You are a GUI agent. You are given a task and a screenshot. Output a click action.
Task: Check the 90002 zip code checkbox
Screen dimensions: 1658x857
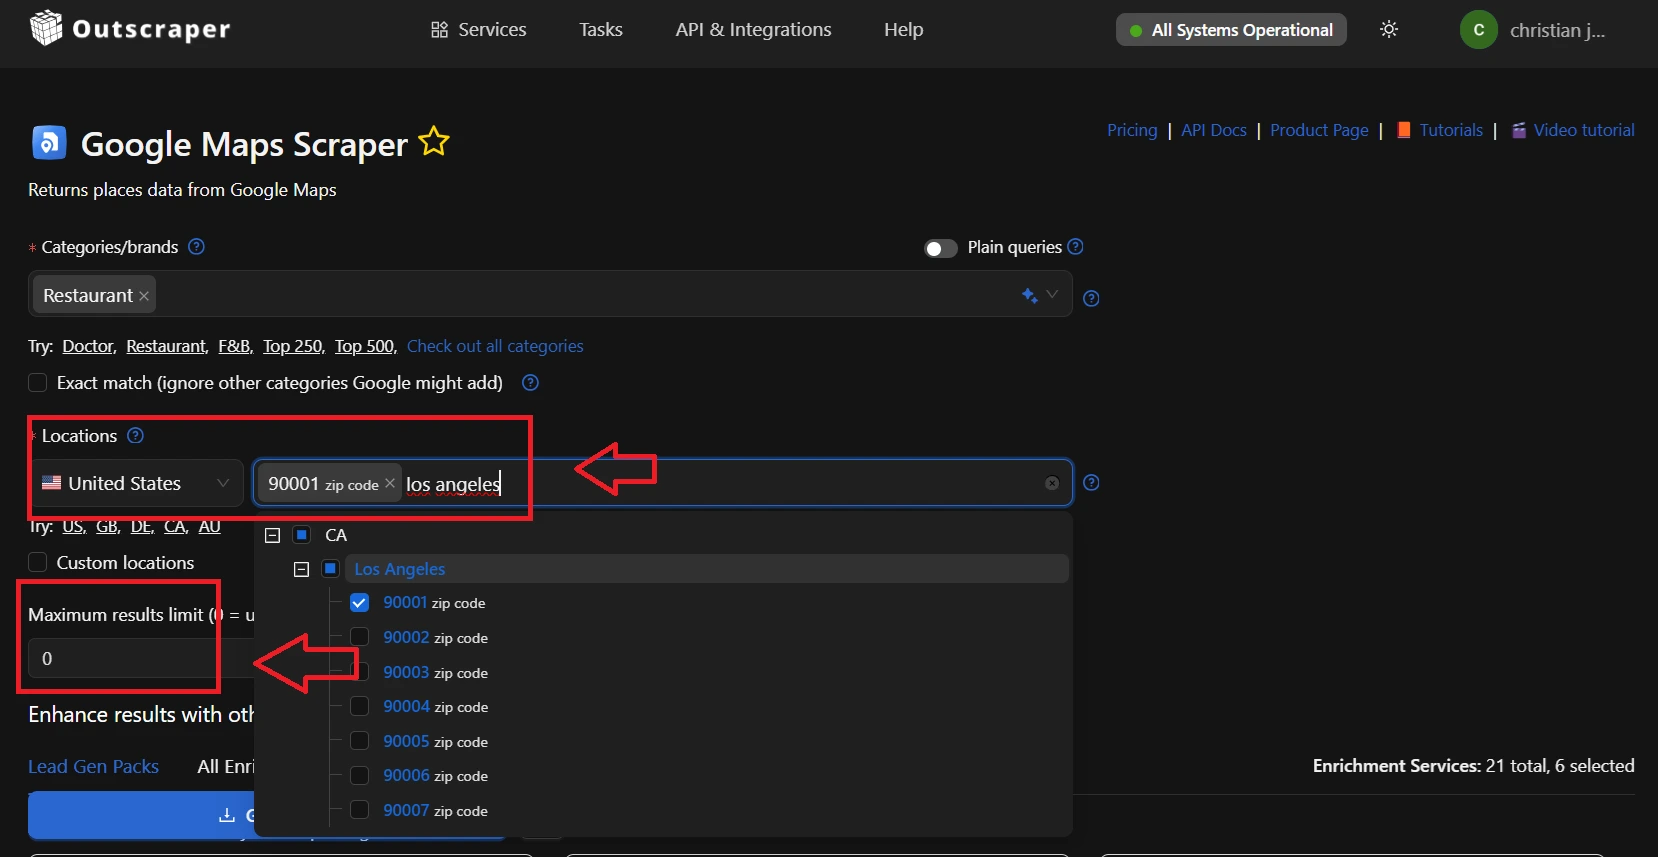(360, 637)
